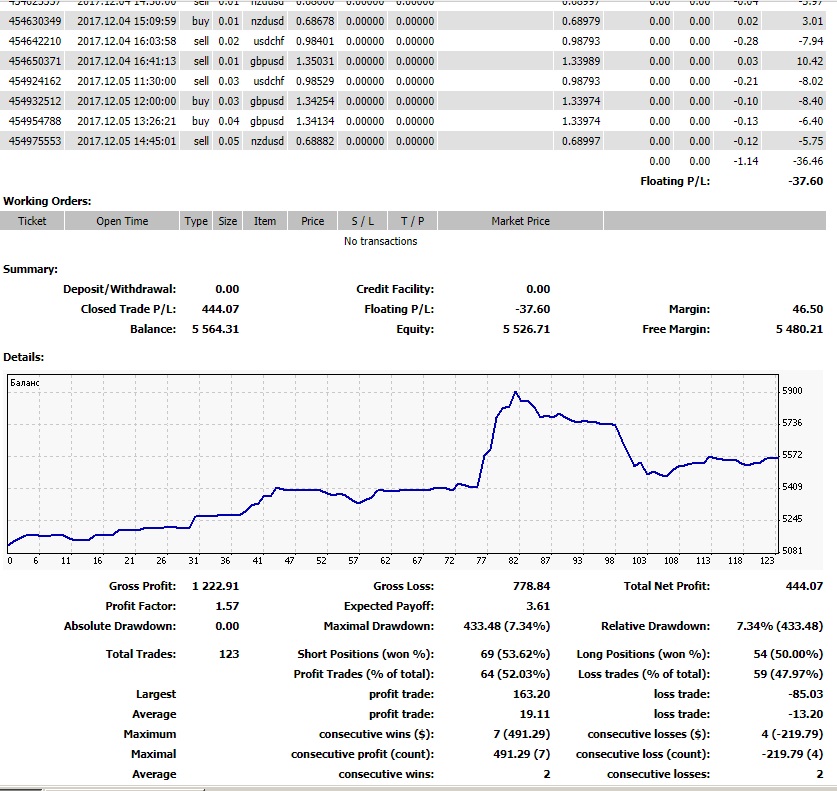Click the Floating P/L total of -37.60 under trades
This screenshot has width=837, height=791.
pos(804,181)
